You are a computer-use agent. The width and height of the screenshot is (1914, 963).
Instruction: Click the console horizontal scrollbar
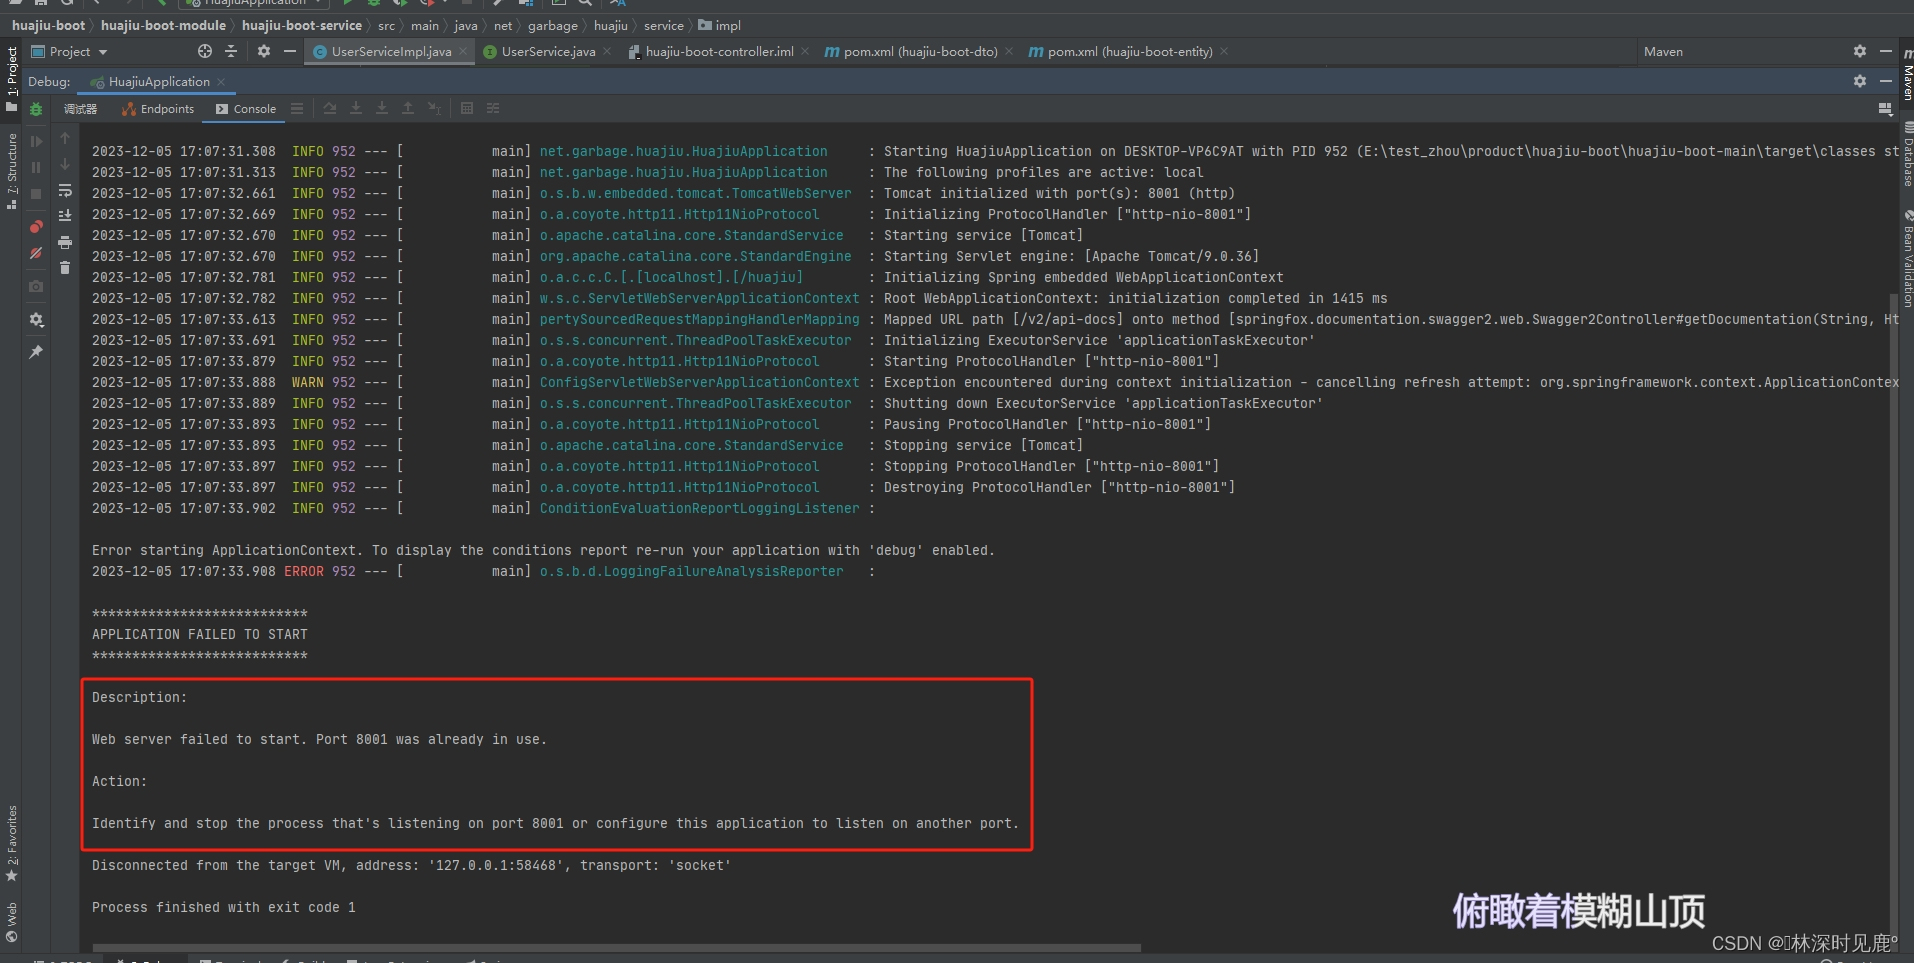(x=617, y=947)
